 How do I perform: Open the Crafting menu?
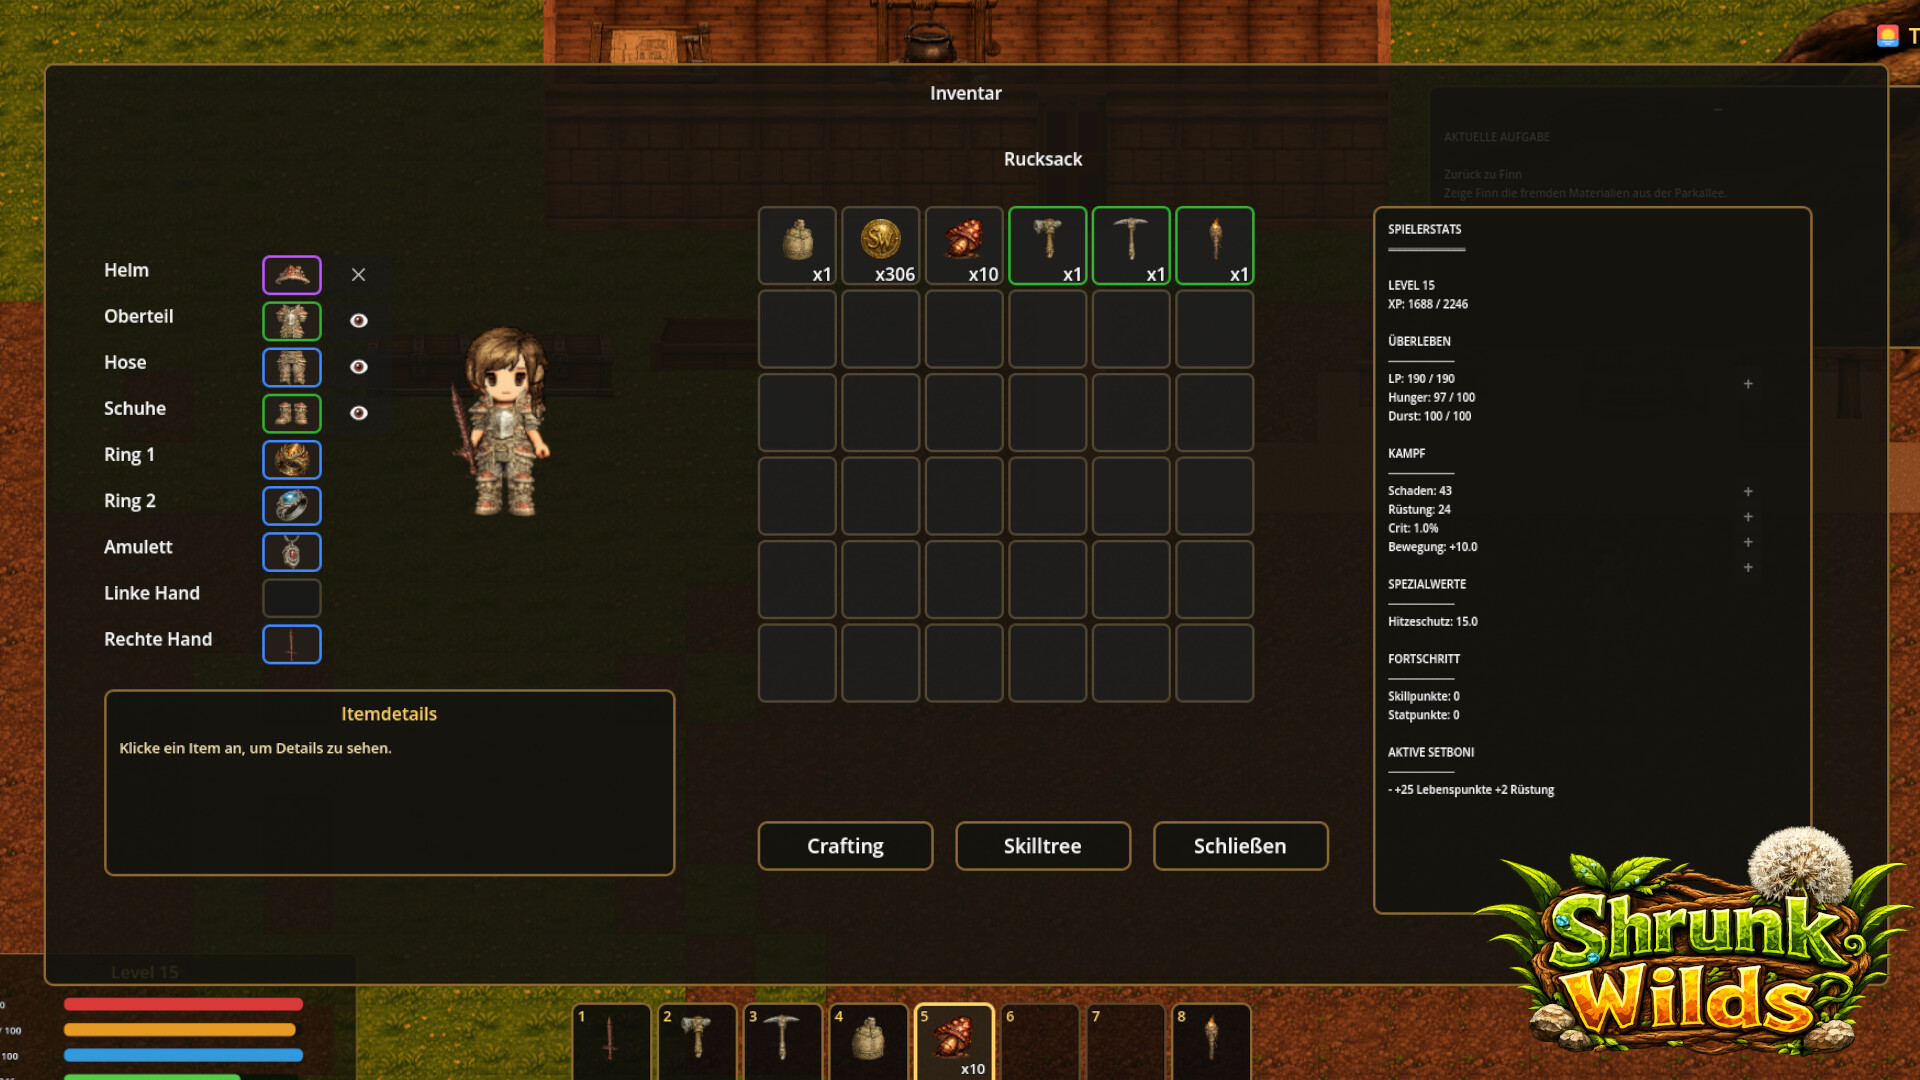click(x=846, y=847)
